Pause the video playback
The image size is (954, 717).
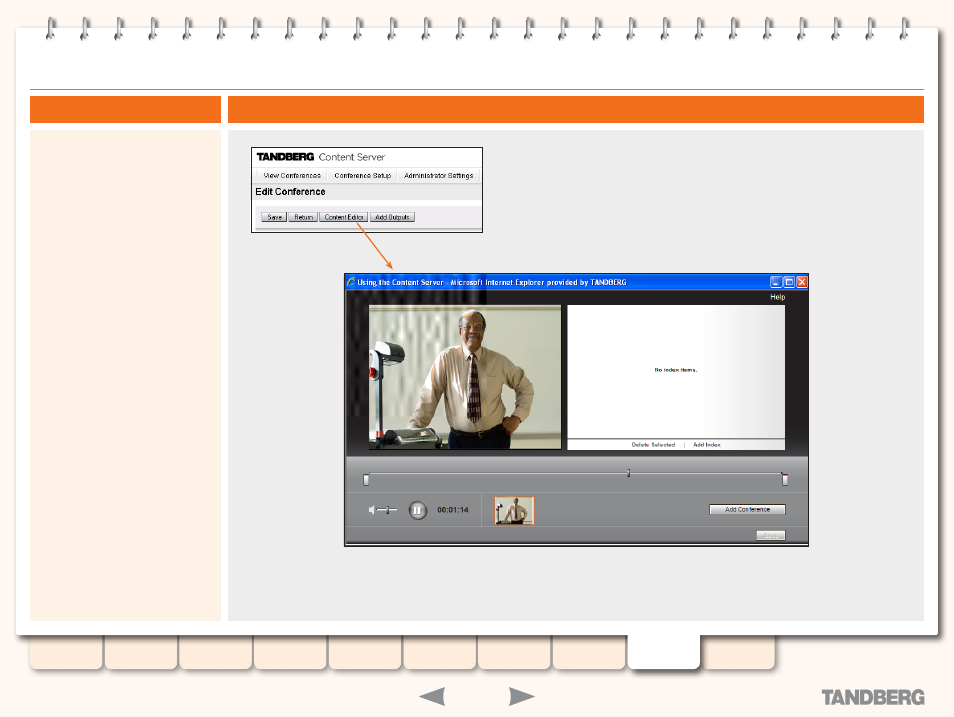417,510
